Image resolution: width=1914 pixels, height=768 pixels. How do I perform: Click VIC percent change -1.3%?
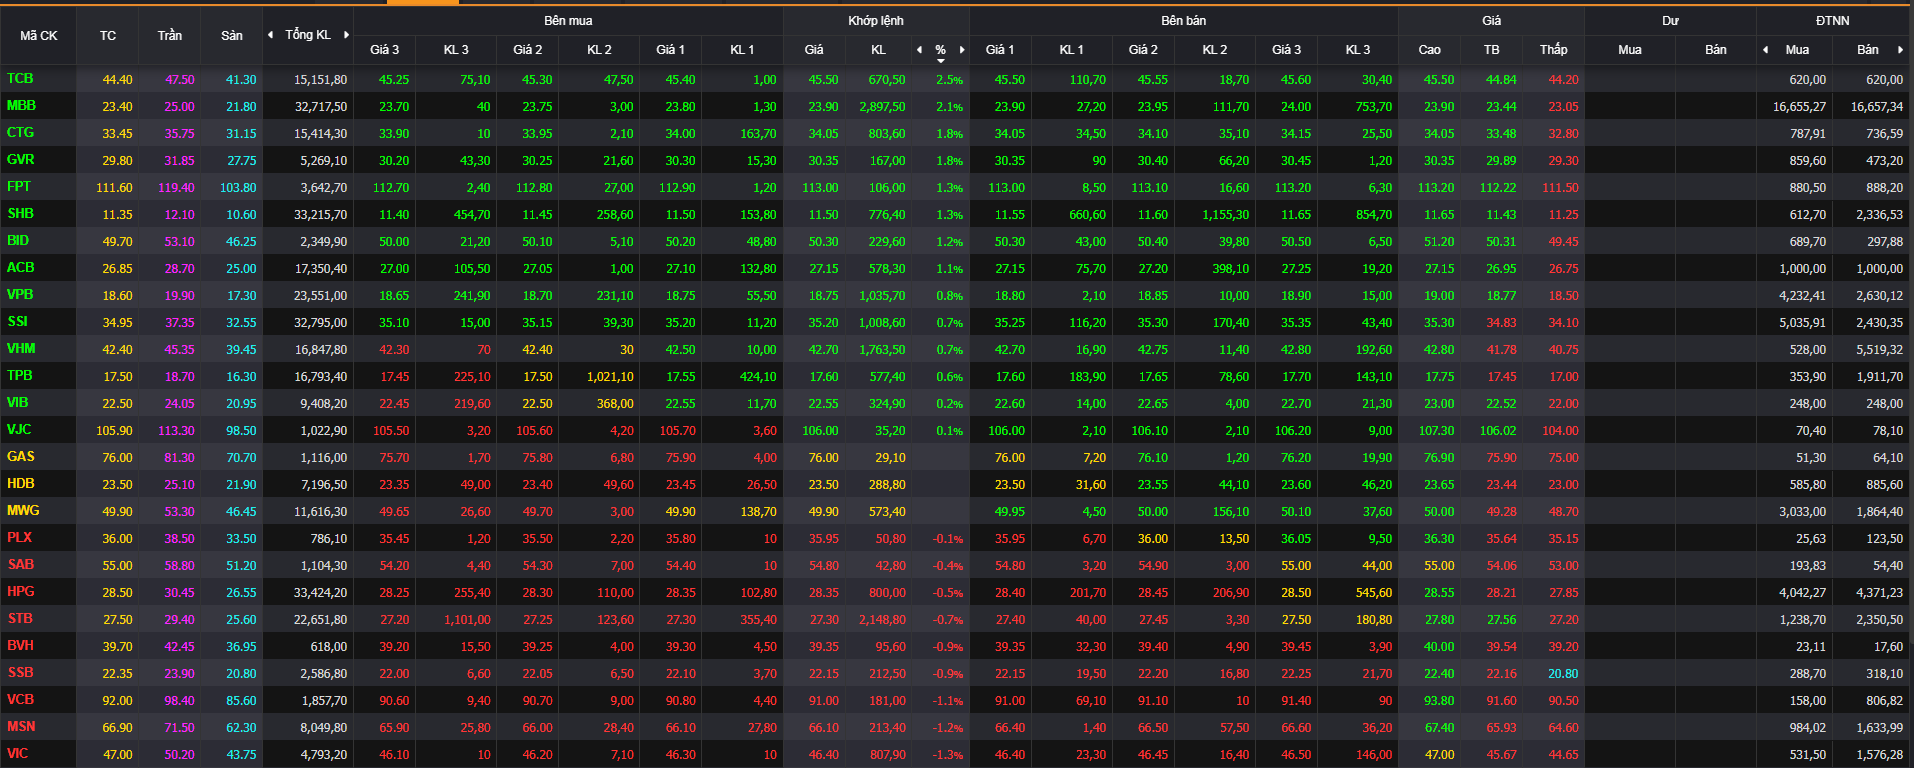[948, 755]
